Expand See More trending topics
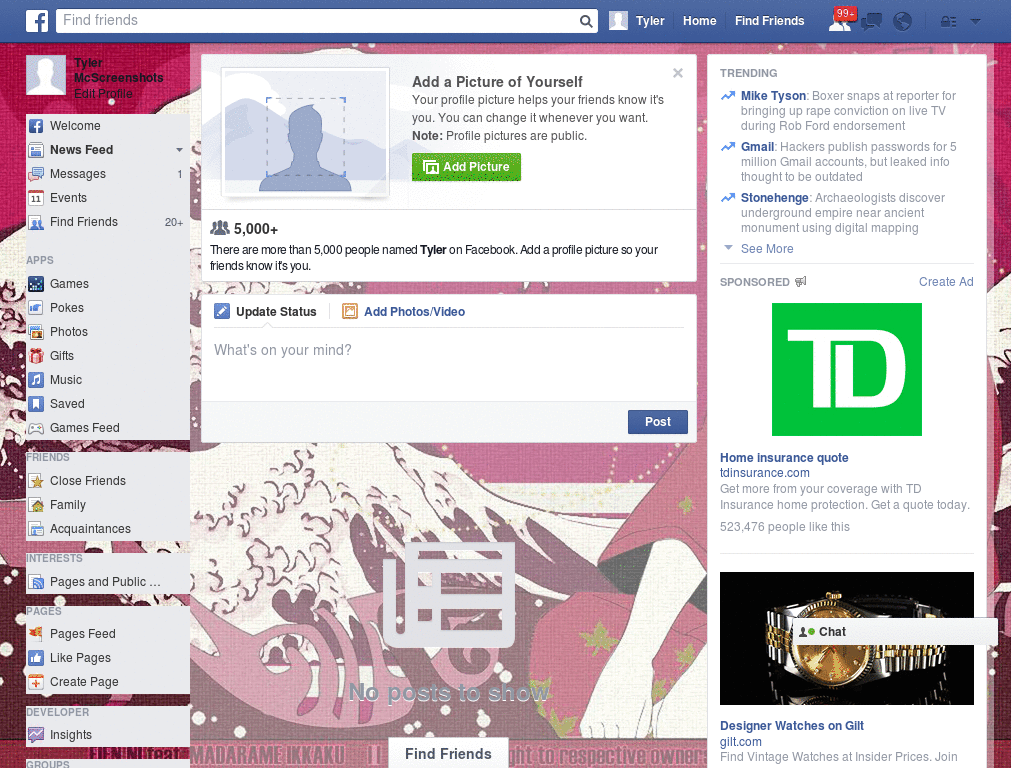1024x768 pixels. 767,249
